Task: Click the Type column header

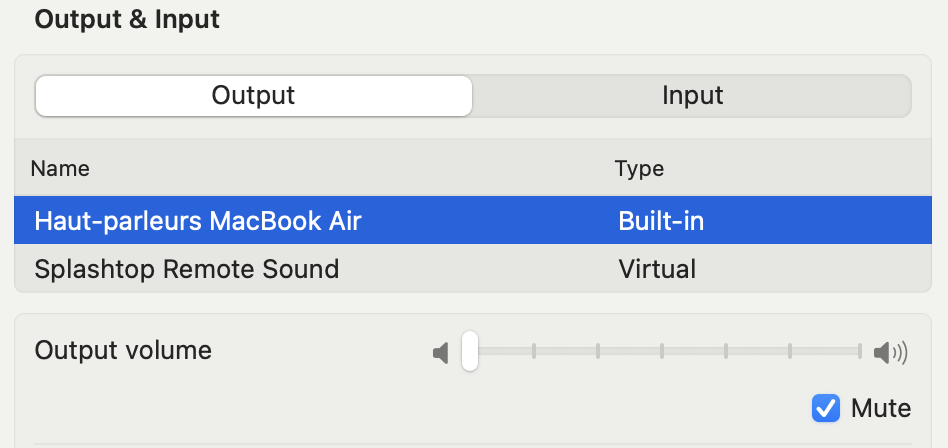Action: click(x=639, y=168)
